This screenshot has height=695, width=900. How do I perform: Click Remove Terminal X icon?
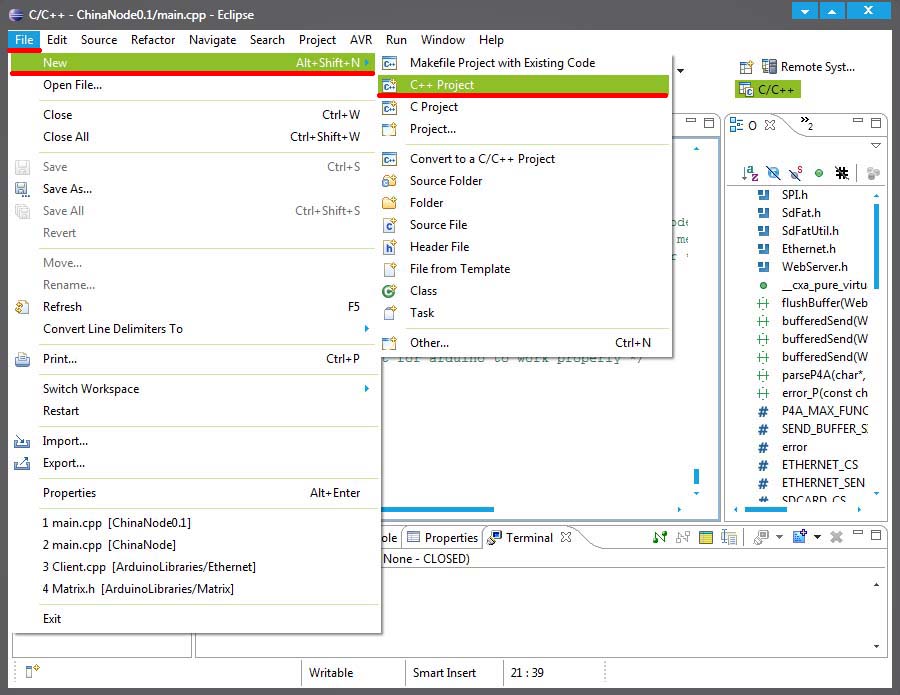[x=836, y=537]
